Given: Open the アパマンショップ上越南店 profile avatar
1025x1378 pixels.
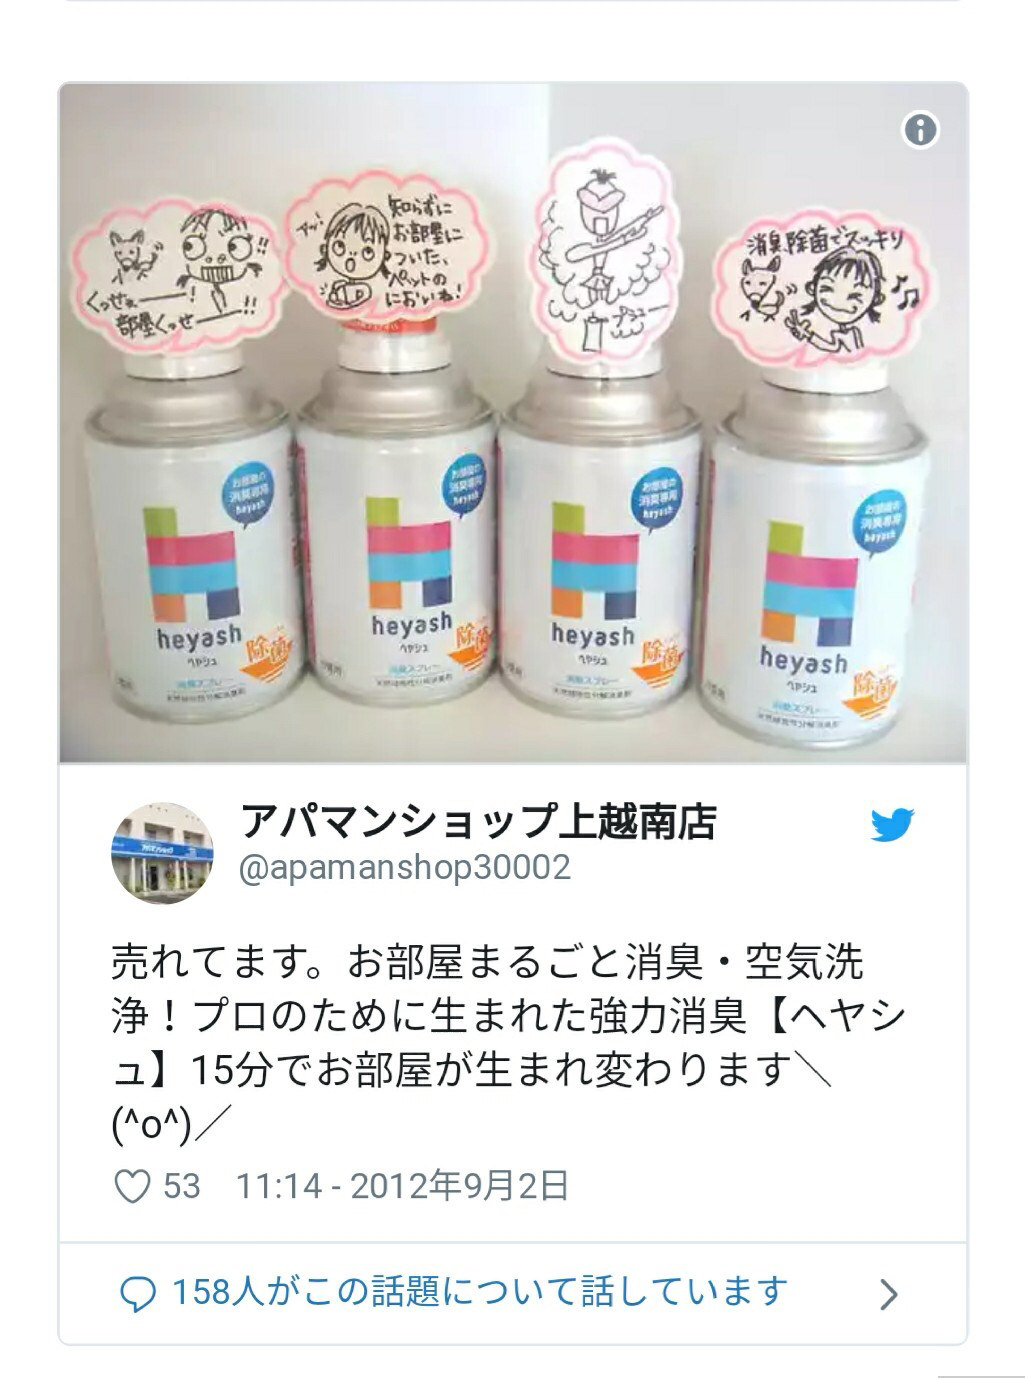Looking at the screenshot, I should click(x=161, y=846).
